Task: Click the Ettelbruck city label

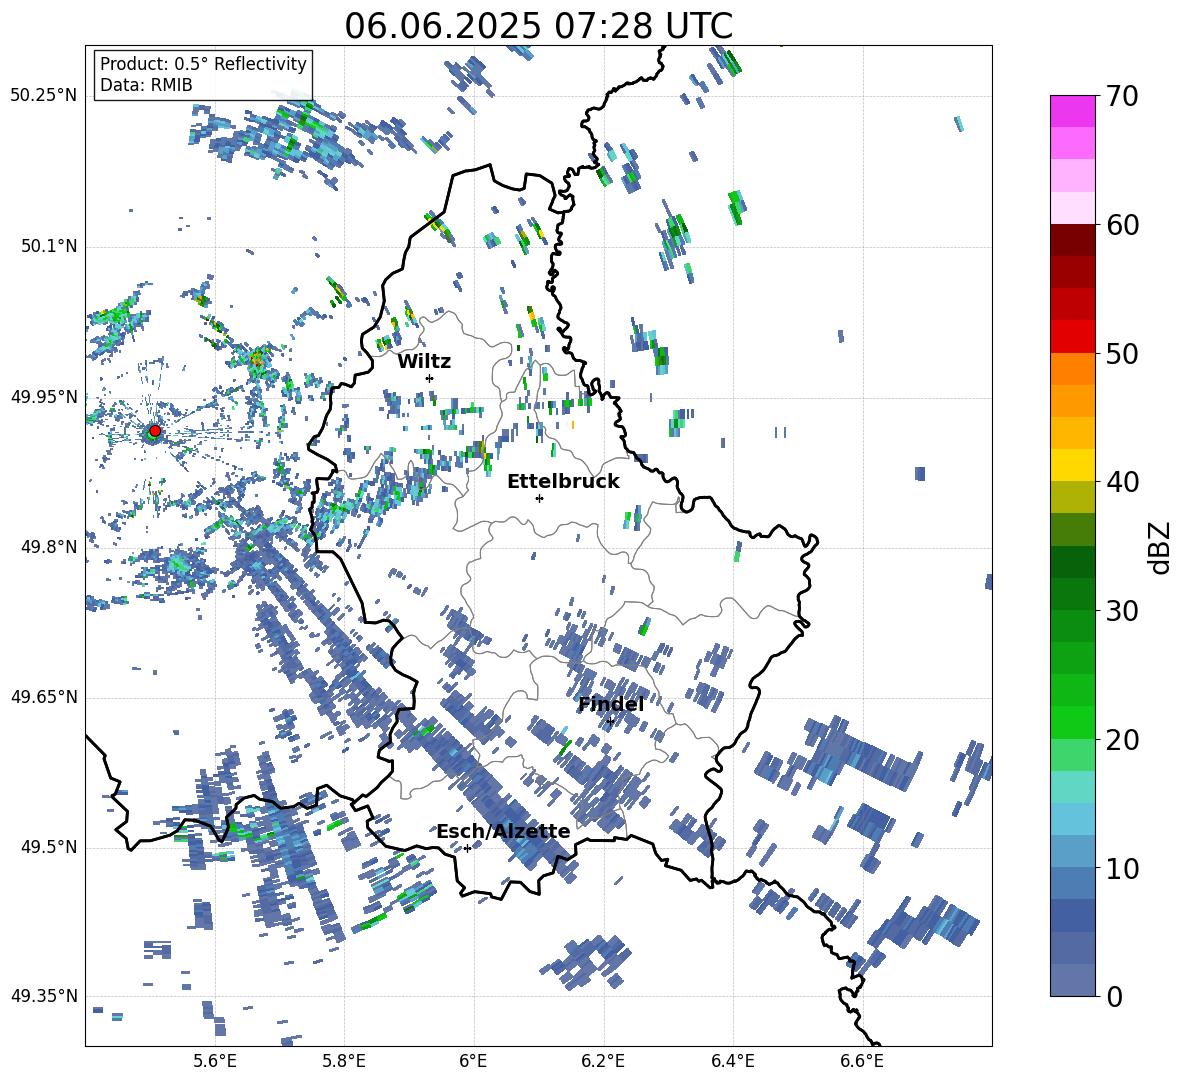Action: (563, 482)
